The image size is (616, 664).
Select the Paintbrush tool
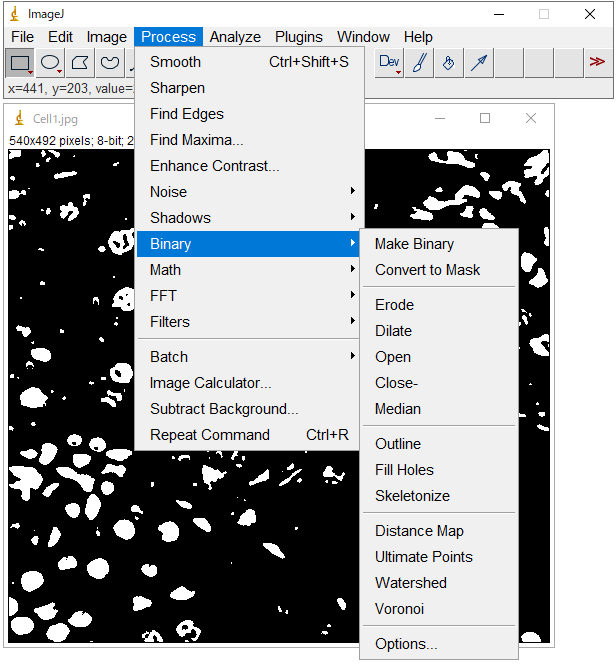[x=420, y=63]
